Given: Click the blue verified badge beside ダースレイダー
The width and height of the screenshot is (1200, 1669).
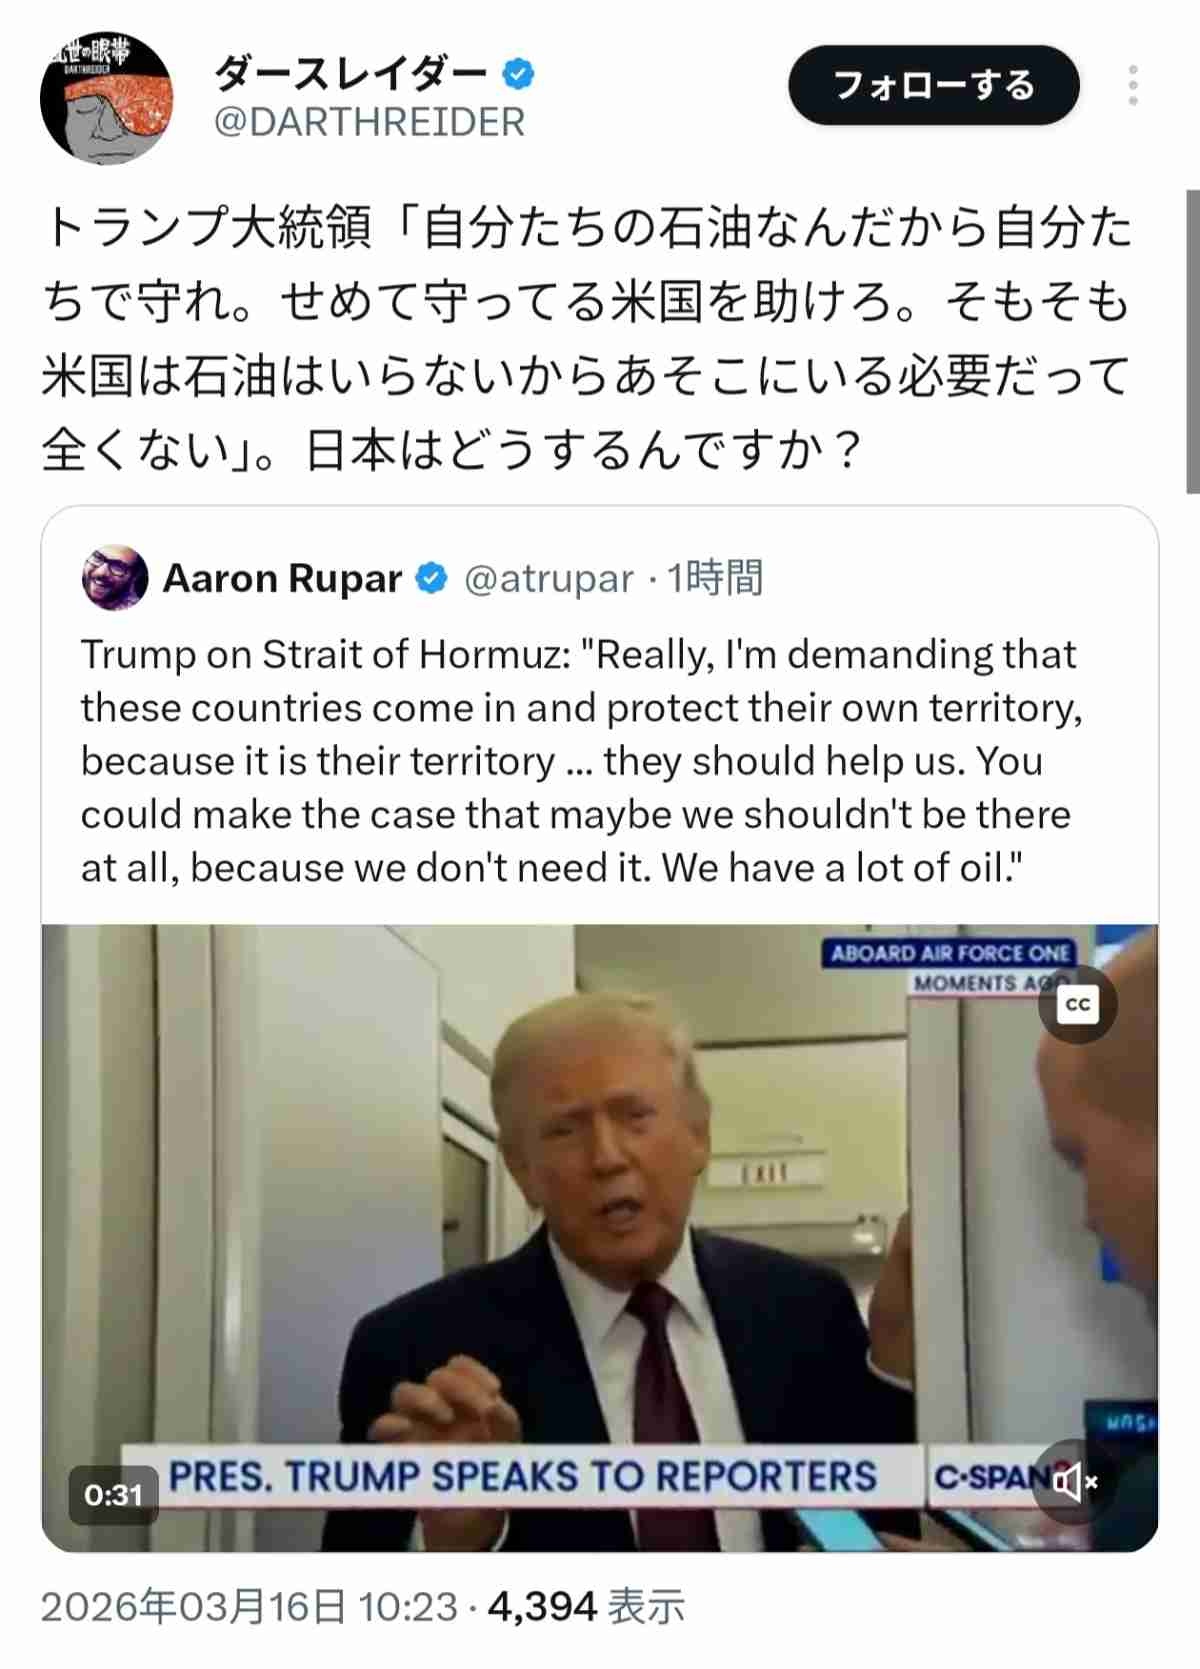Looking at the screenshot, I should coord(518,73).
